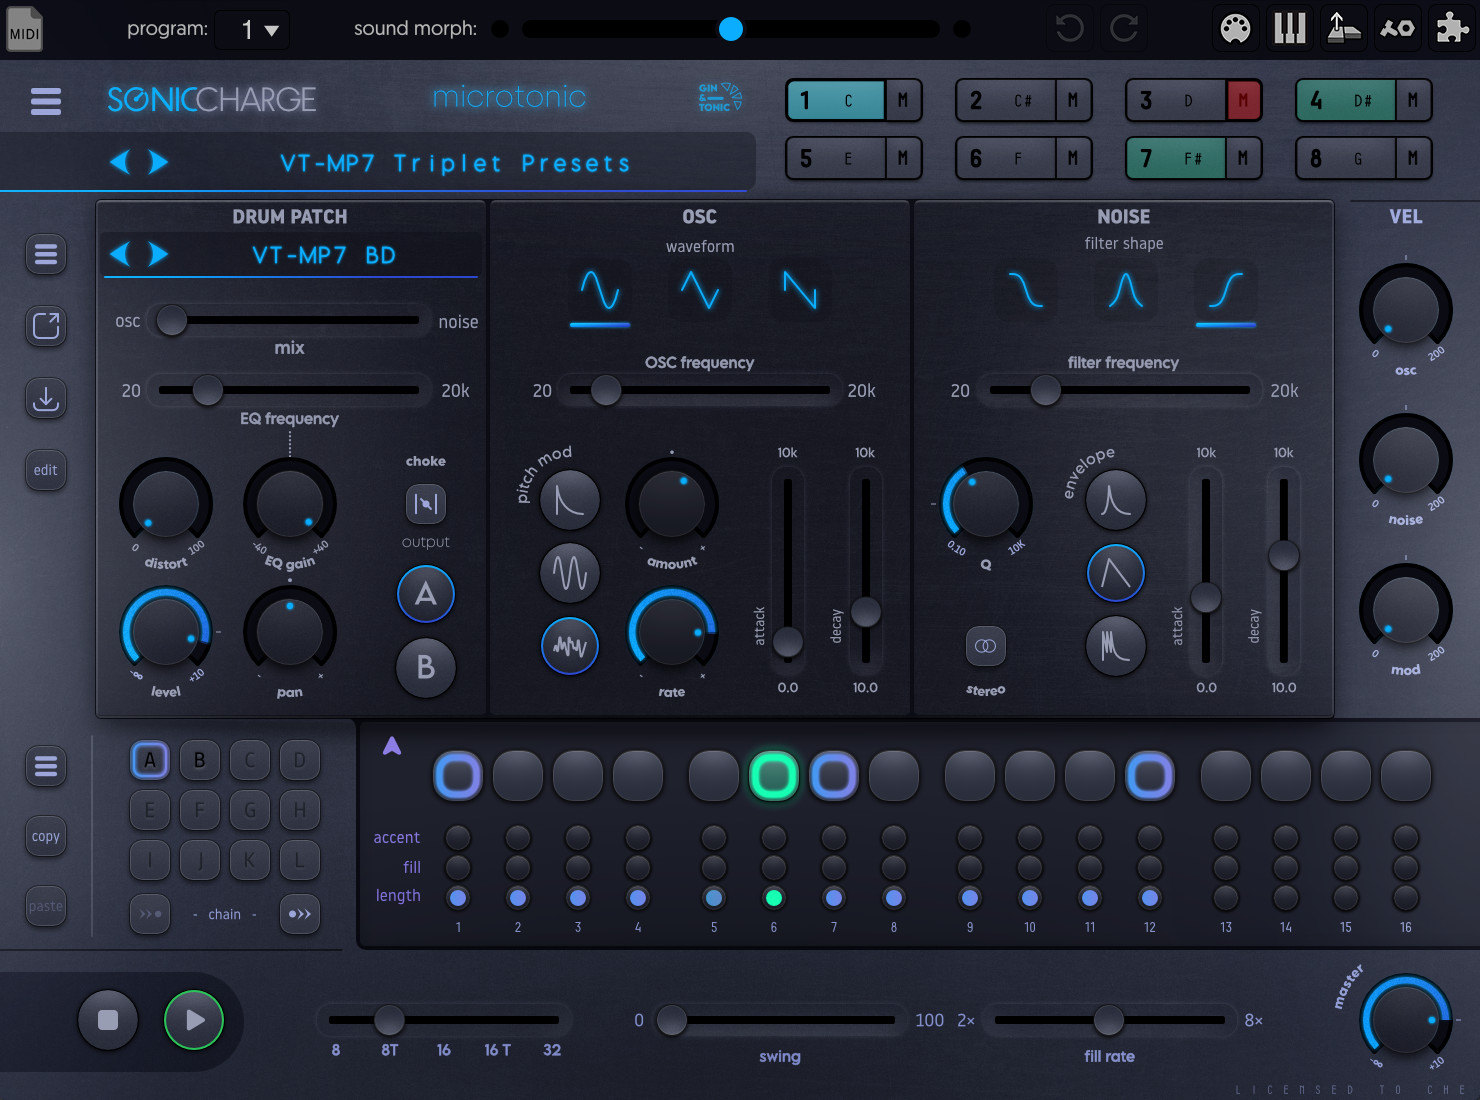Open the MIDI file icon
Viewport: 1480px width, 1100px height.
tap(24, 29)
